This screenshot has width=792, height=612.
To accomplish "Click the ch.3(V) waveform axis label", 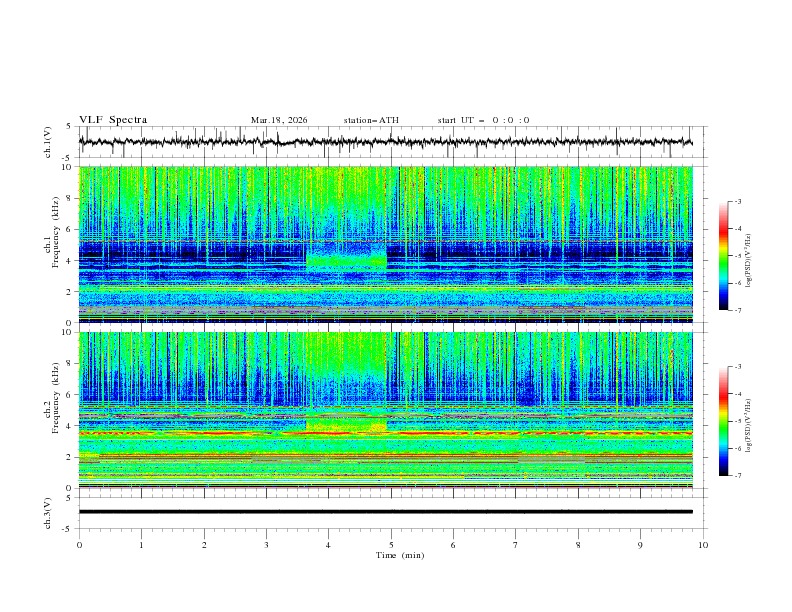I will 48,513.
